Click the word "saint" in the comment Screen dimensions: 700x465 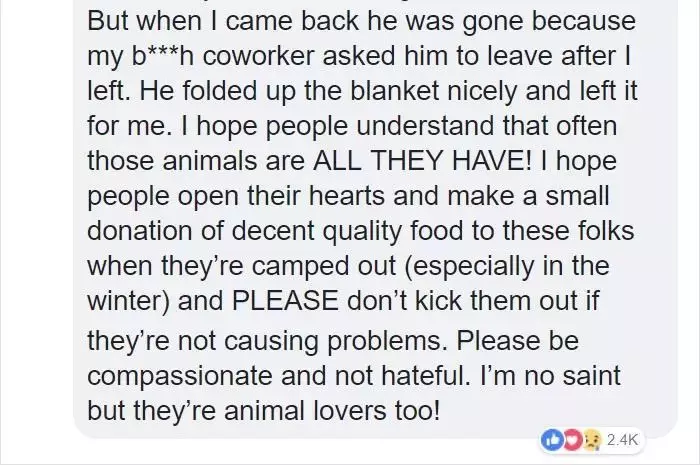pyautogui.click(x=592, y=375)
